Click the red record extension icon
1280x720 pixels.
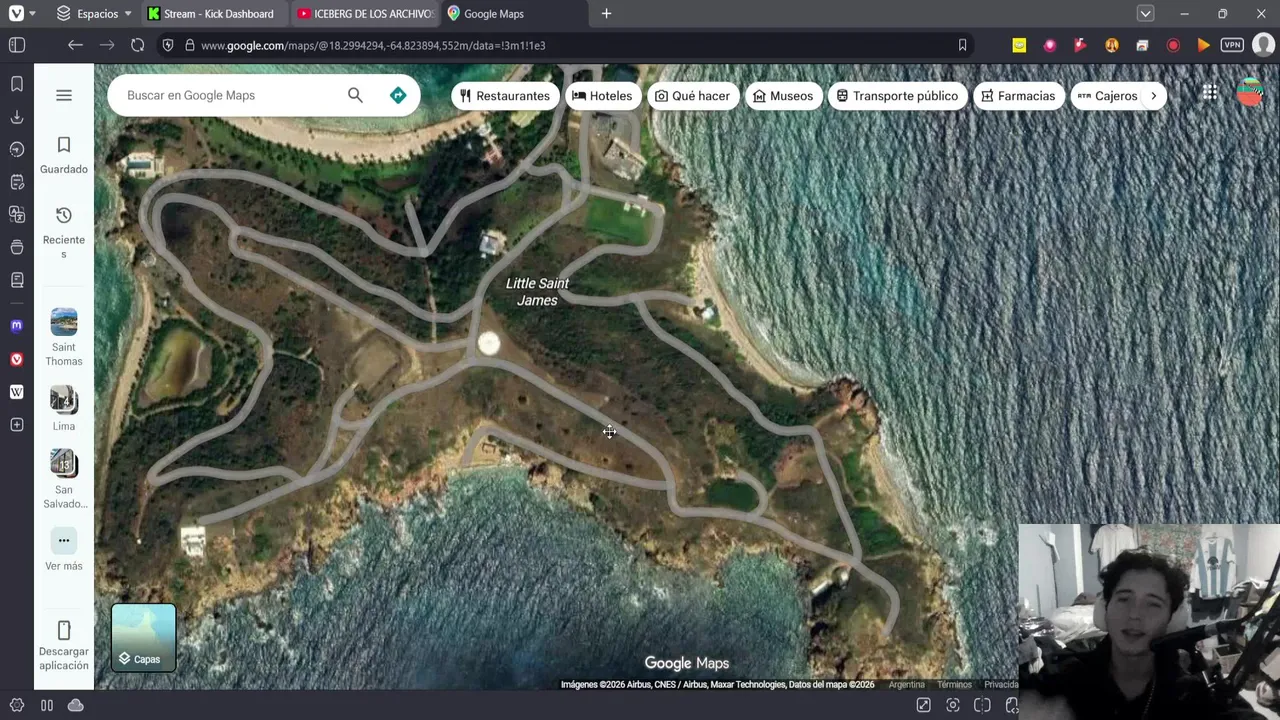click(1173, 45)
